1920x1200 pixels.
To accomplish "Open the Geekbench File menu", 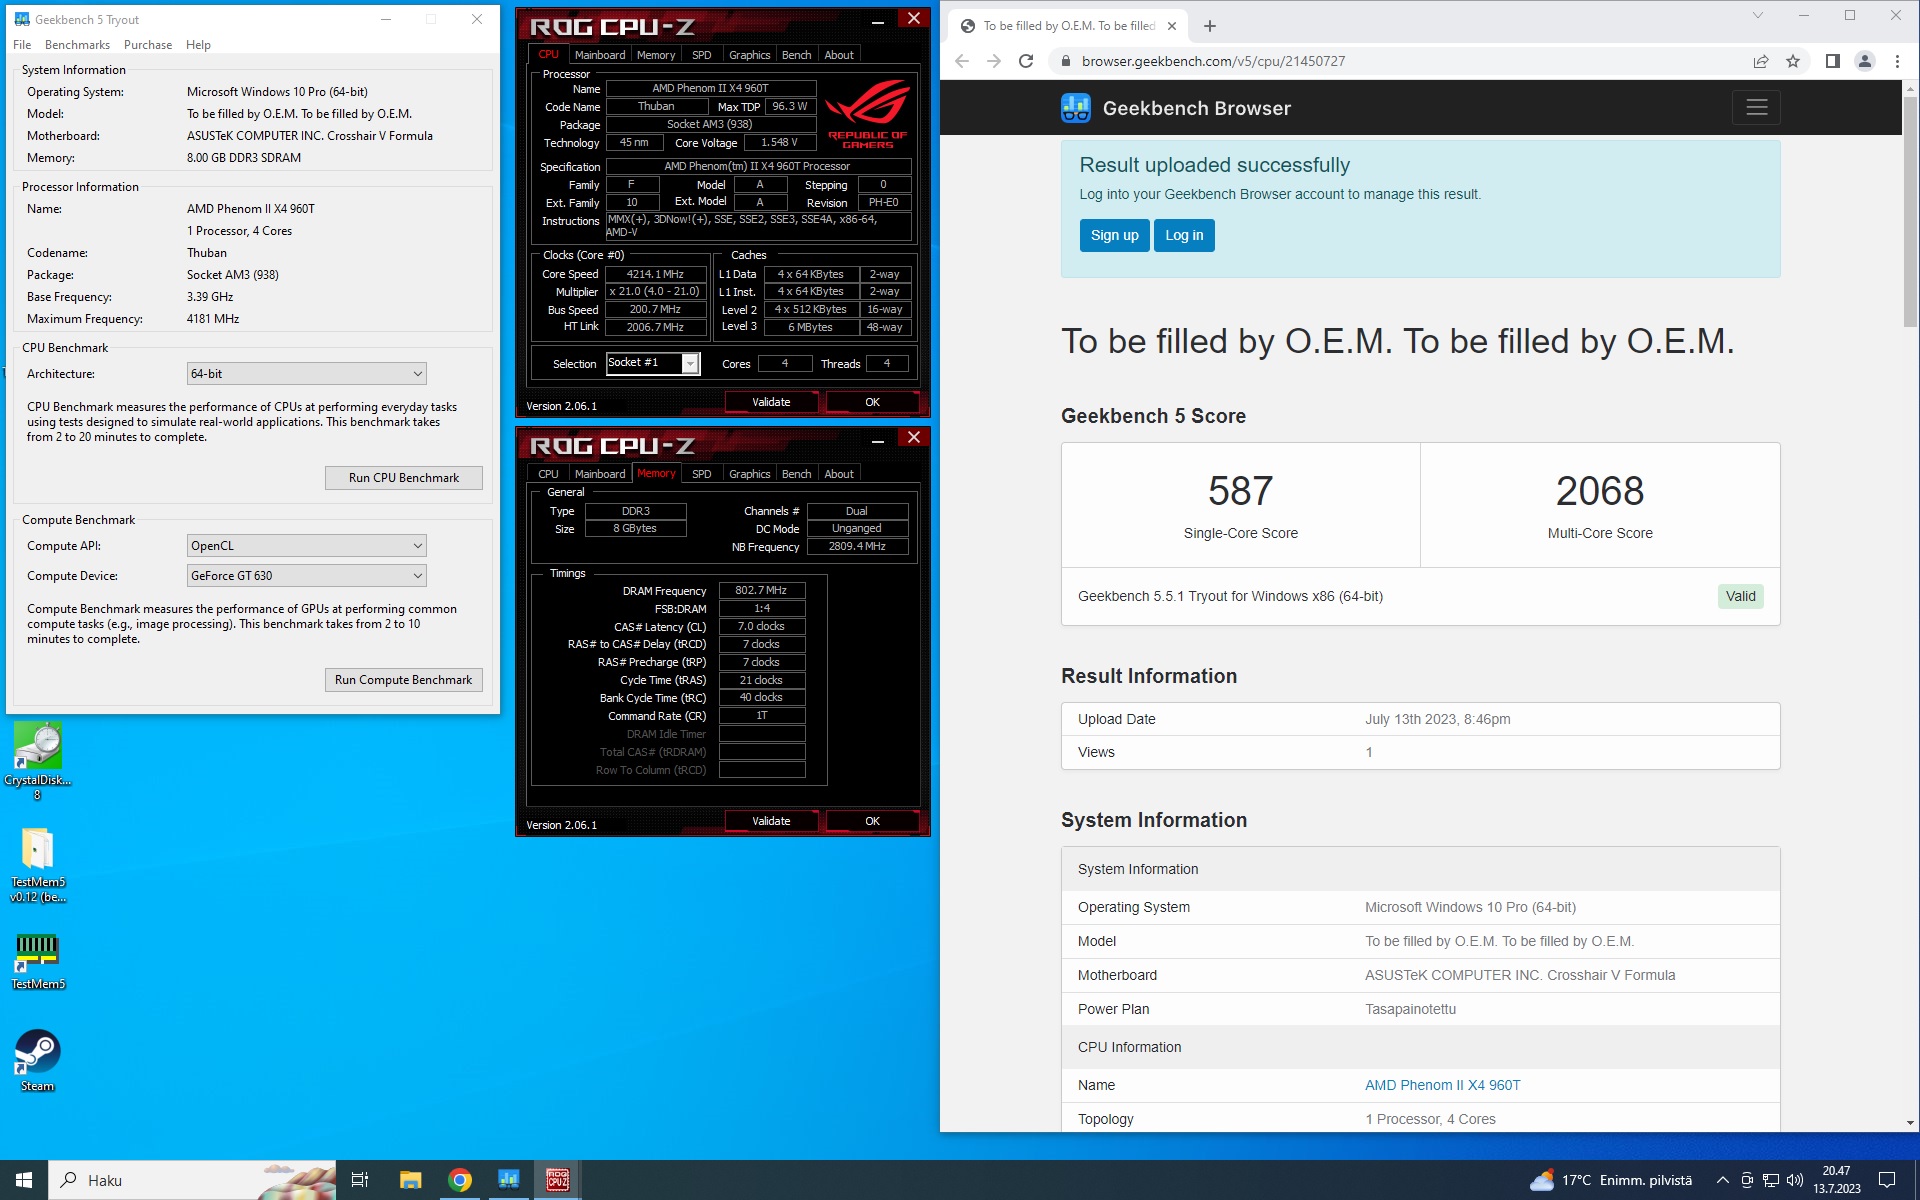I will 22,45.
